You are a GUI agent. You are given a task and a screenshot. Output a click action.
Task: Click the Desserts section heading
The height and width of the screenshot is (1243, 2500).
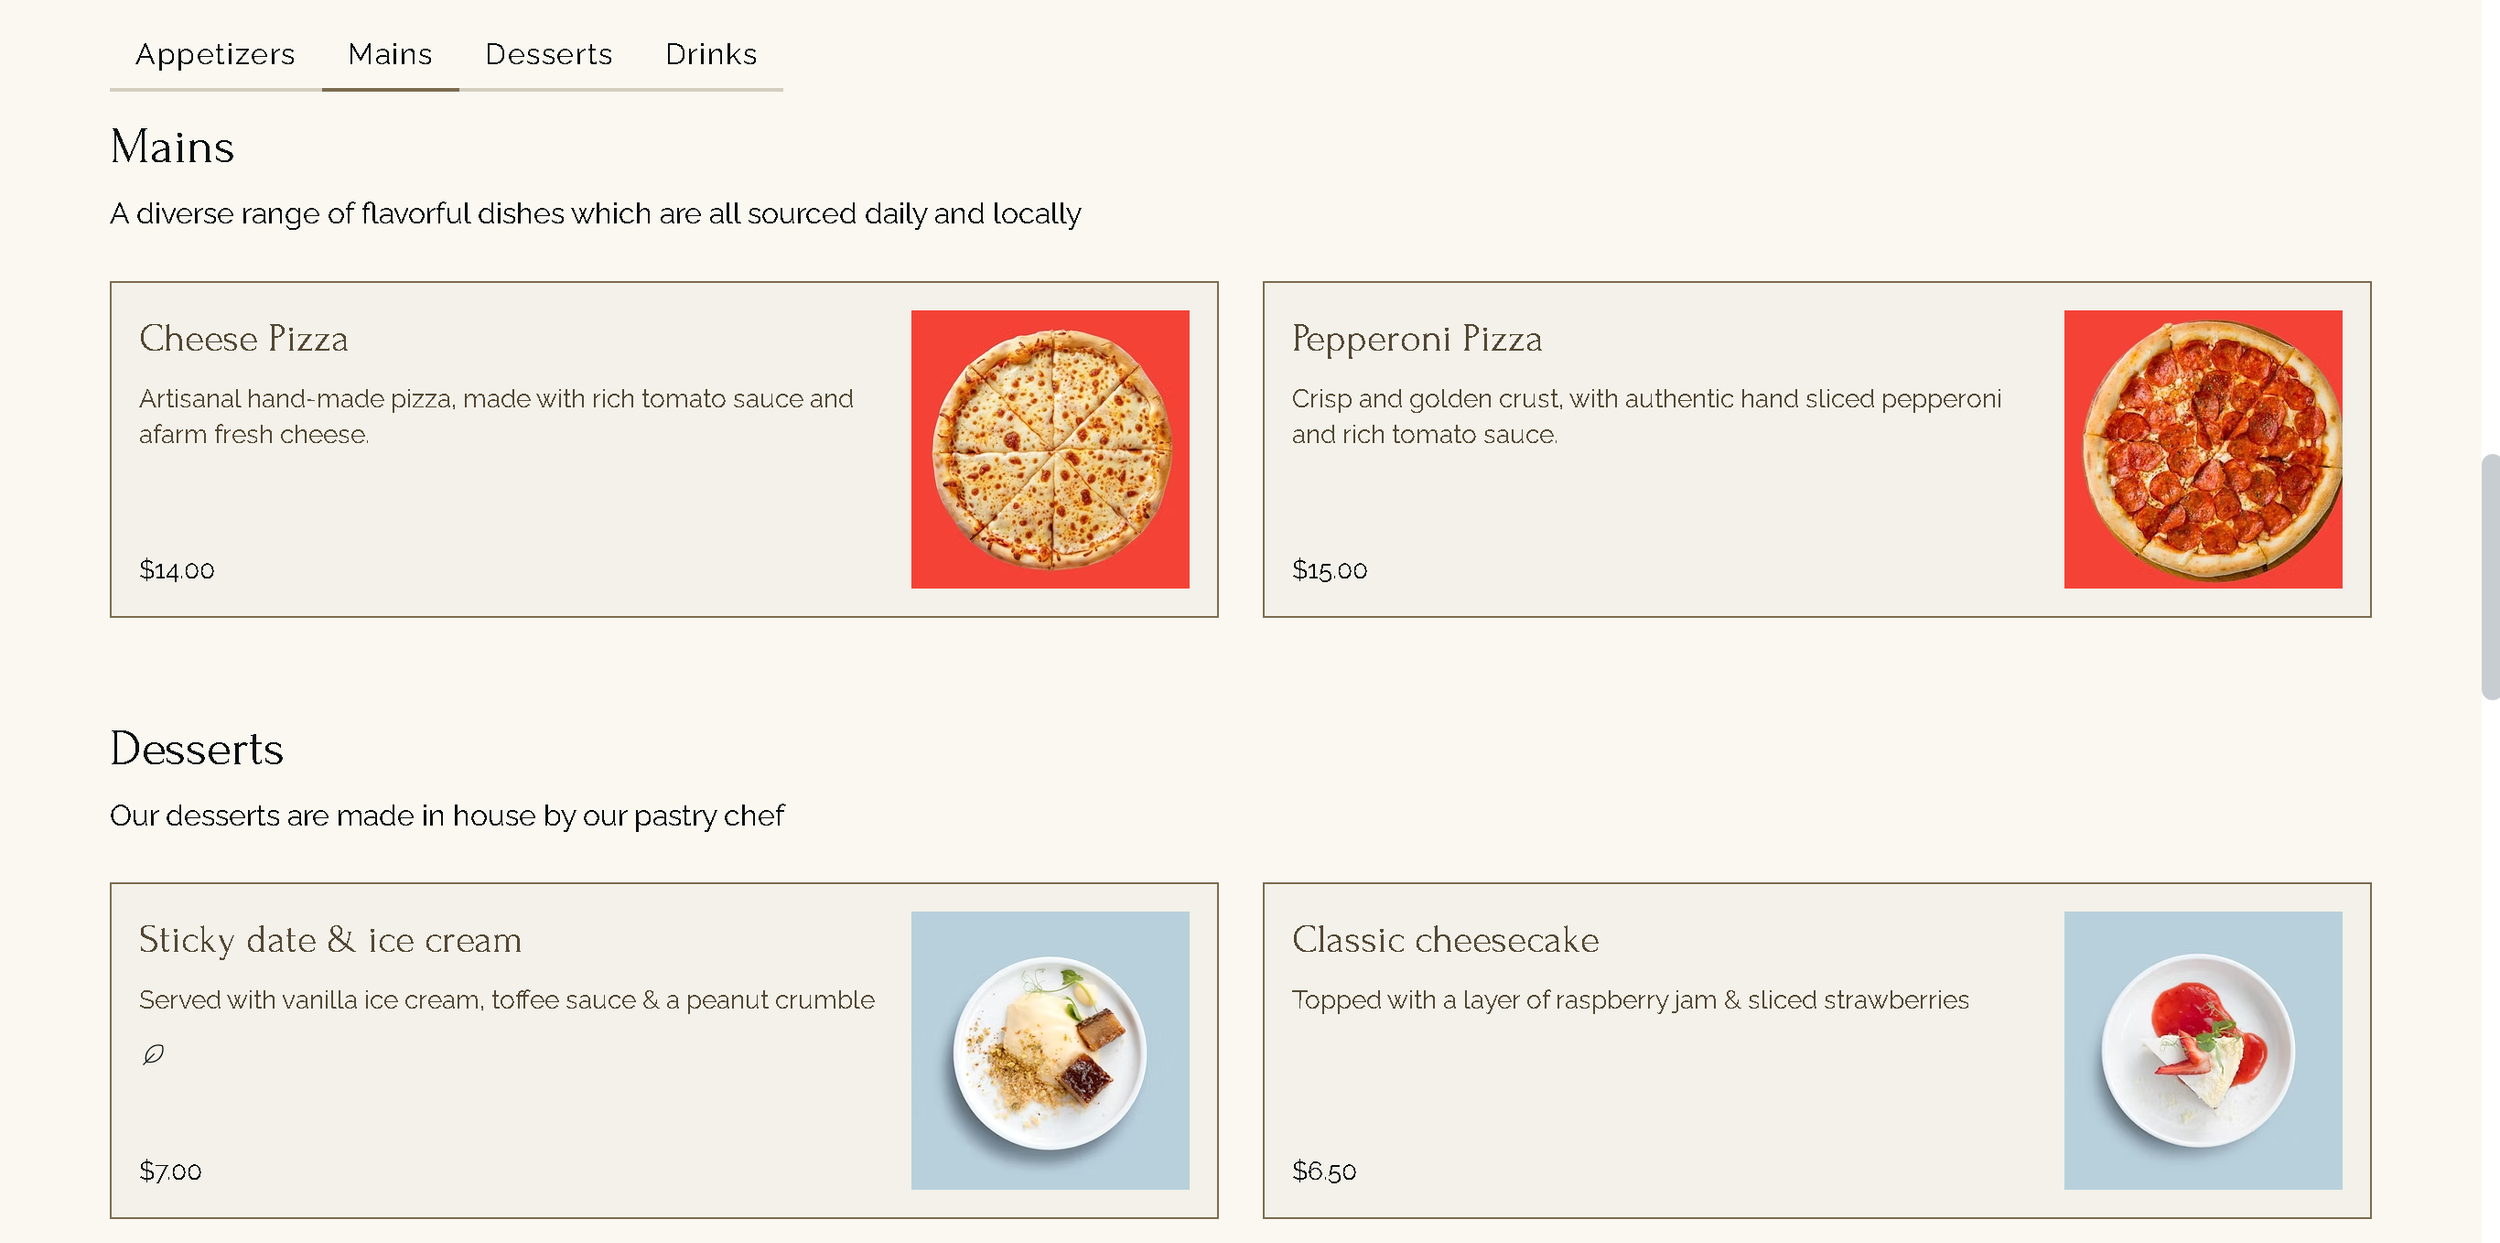tap(197, 749)
